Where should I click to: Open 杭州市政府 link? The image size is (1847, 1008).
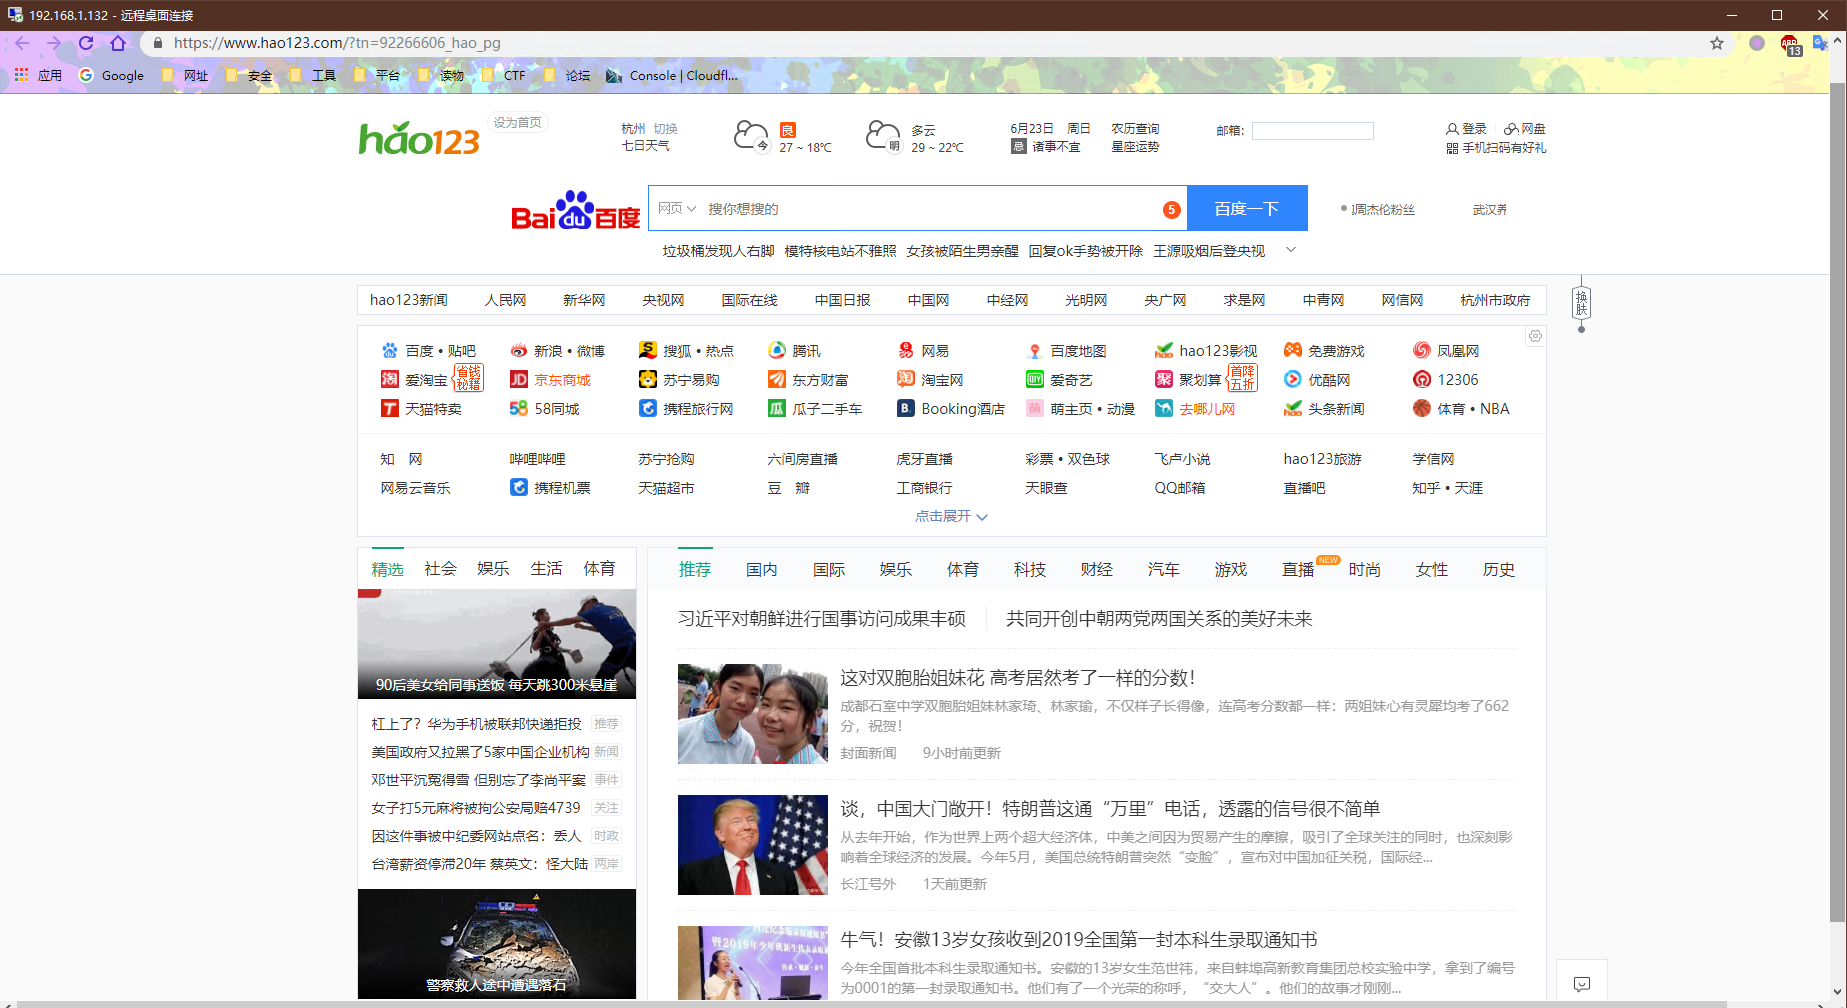(x=1495, y=300)
